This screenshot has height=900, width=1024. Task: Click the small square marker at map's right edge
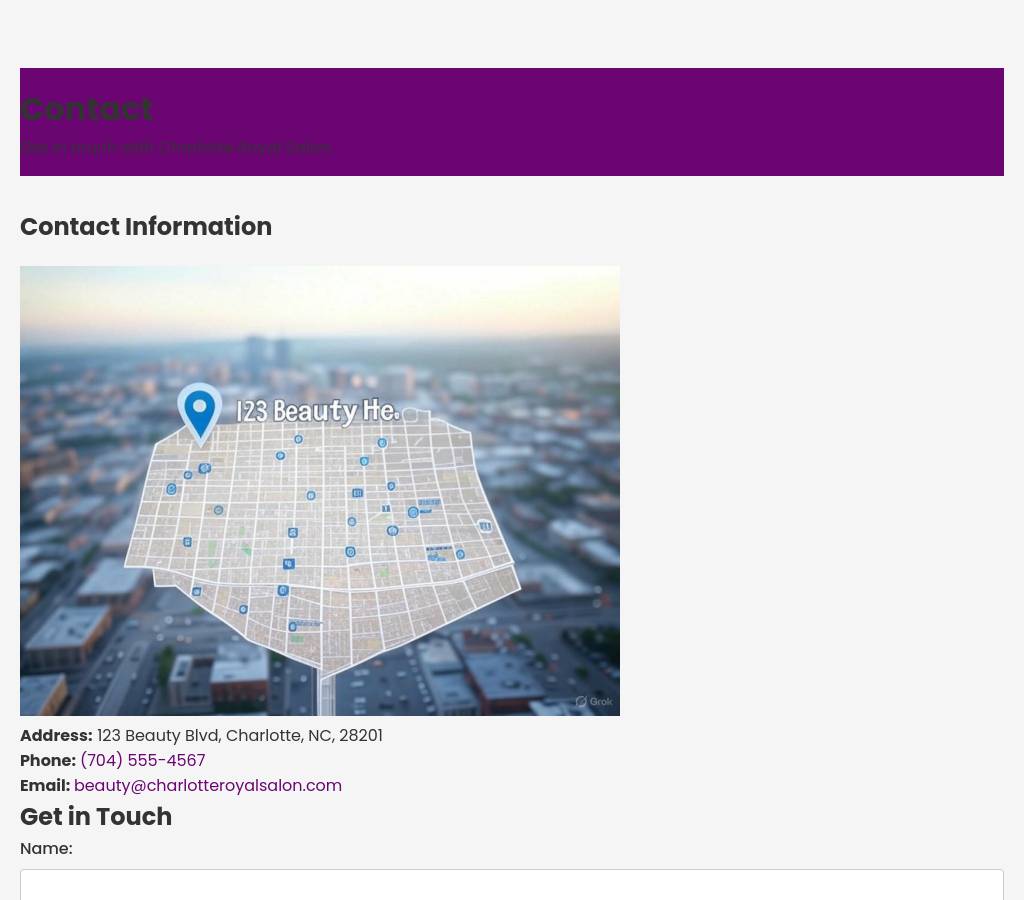[485, 526]
